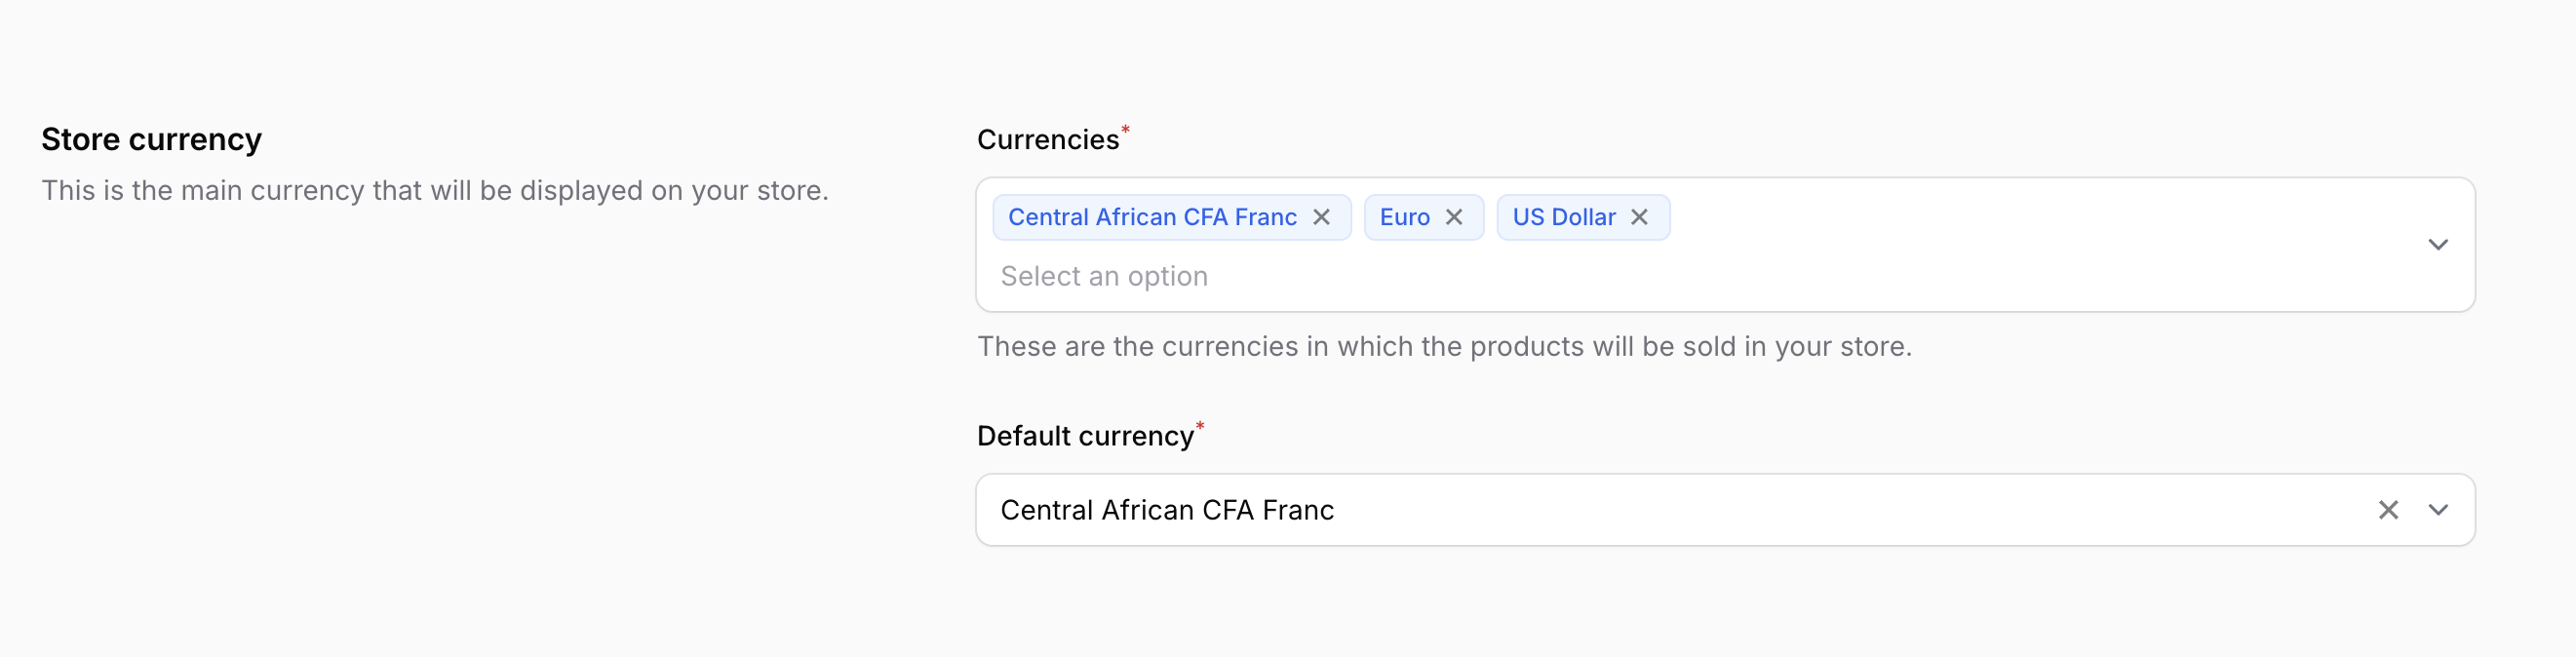Click the red asterisk beside Default currency
2576x657 pixels.
pos(1200,427)
